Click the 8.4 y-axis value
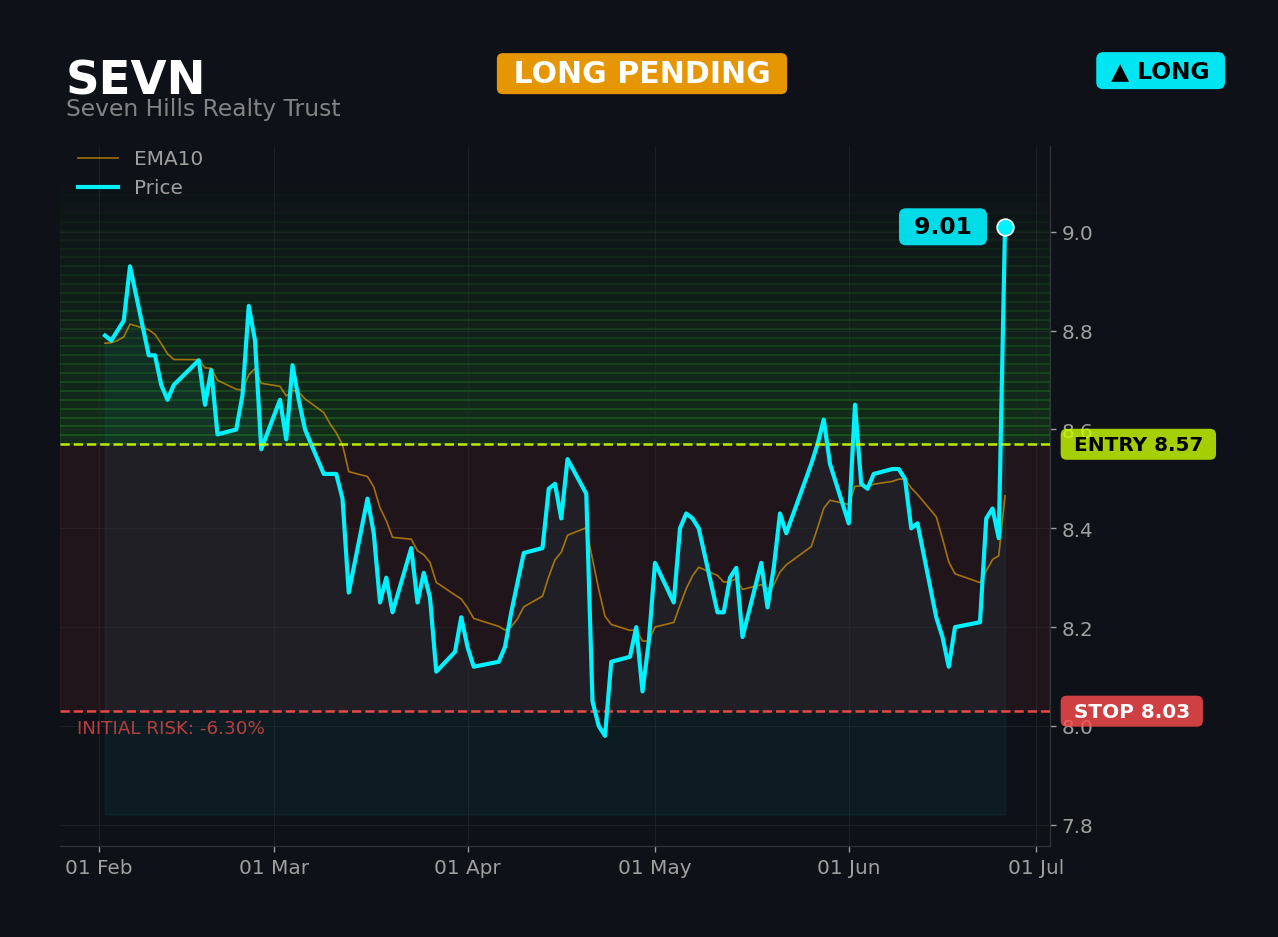 (x=1076, y=529)
